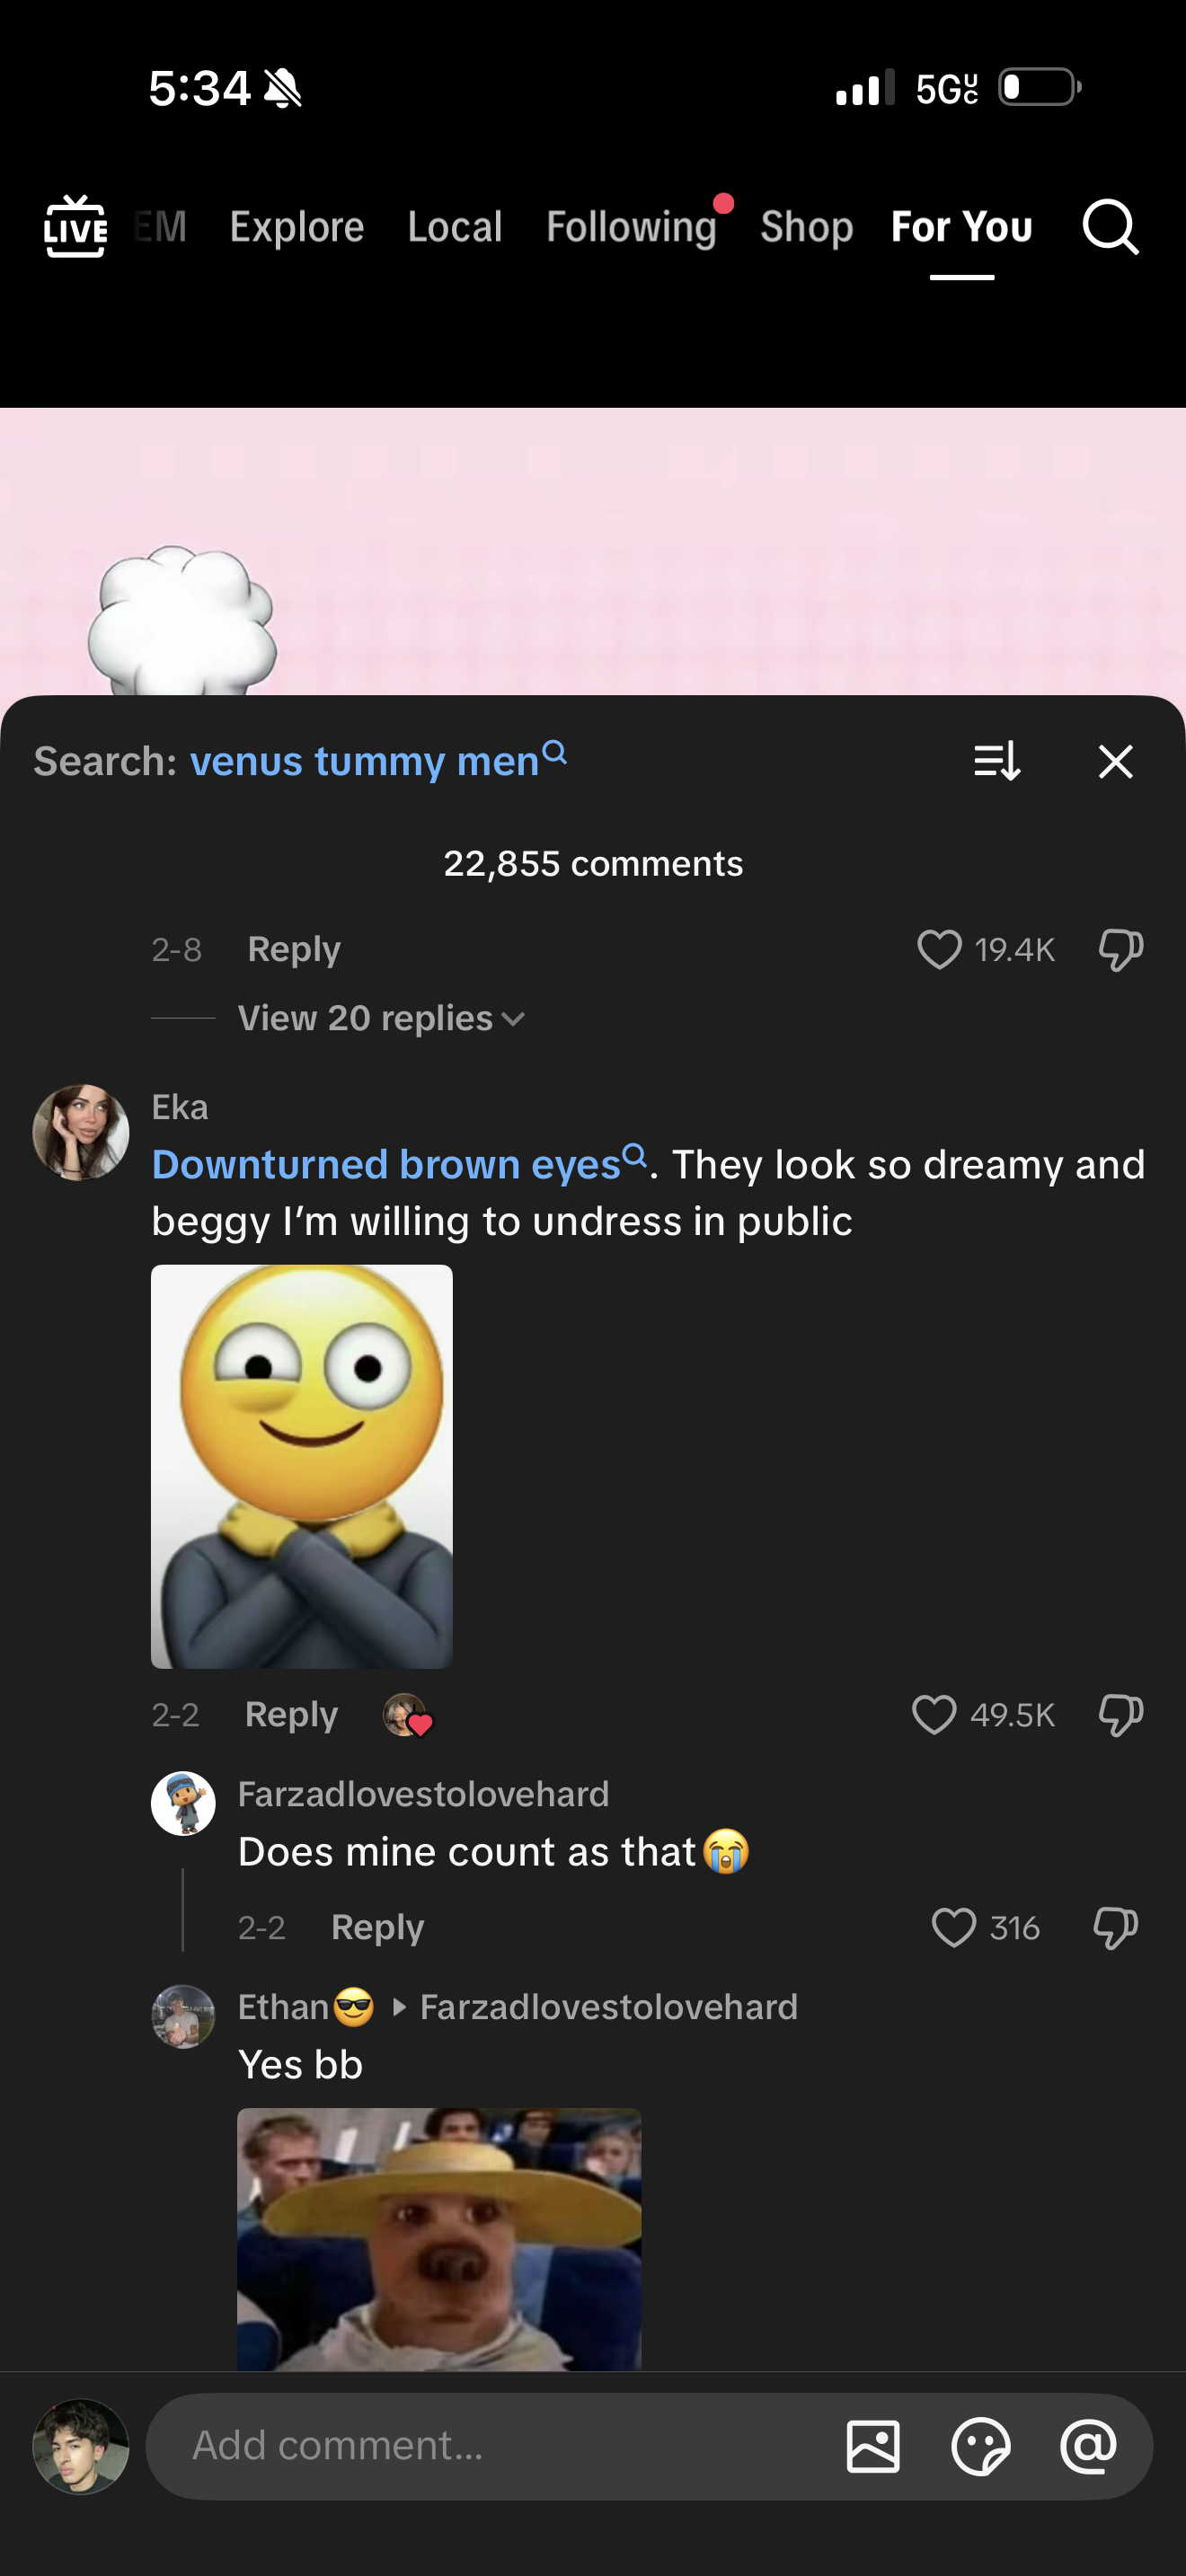Open the emoji sticker picker
Image resolution: width=1186 pixels, height=2576 pixels.
(x=980, y=2446)
